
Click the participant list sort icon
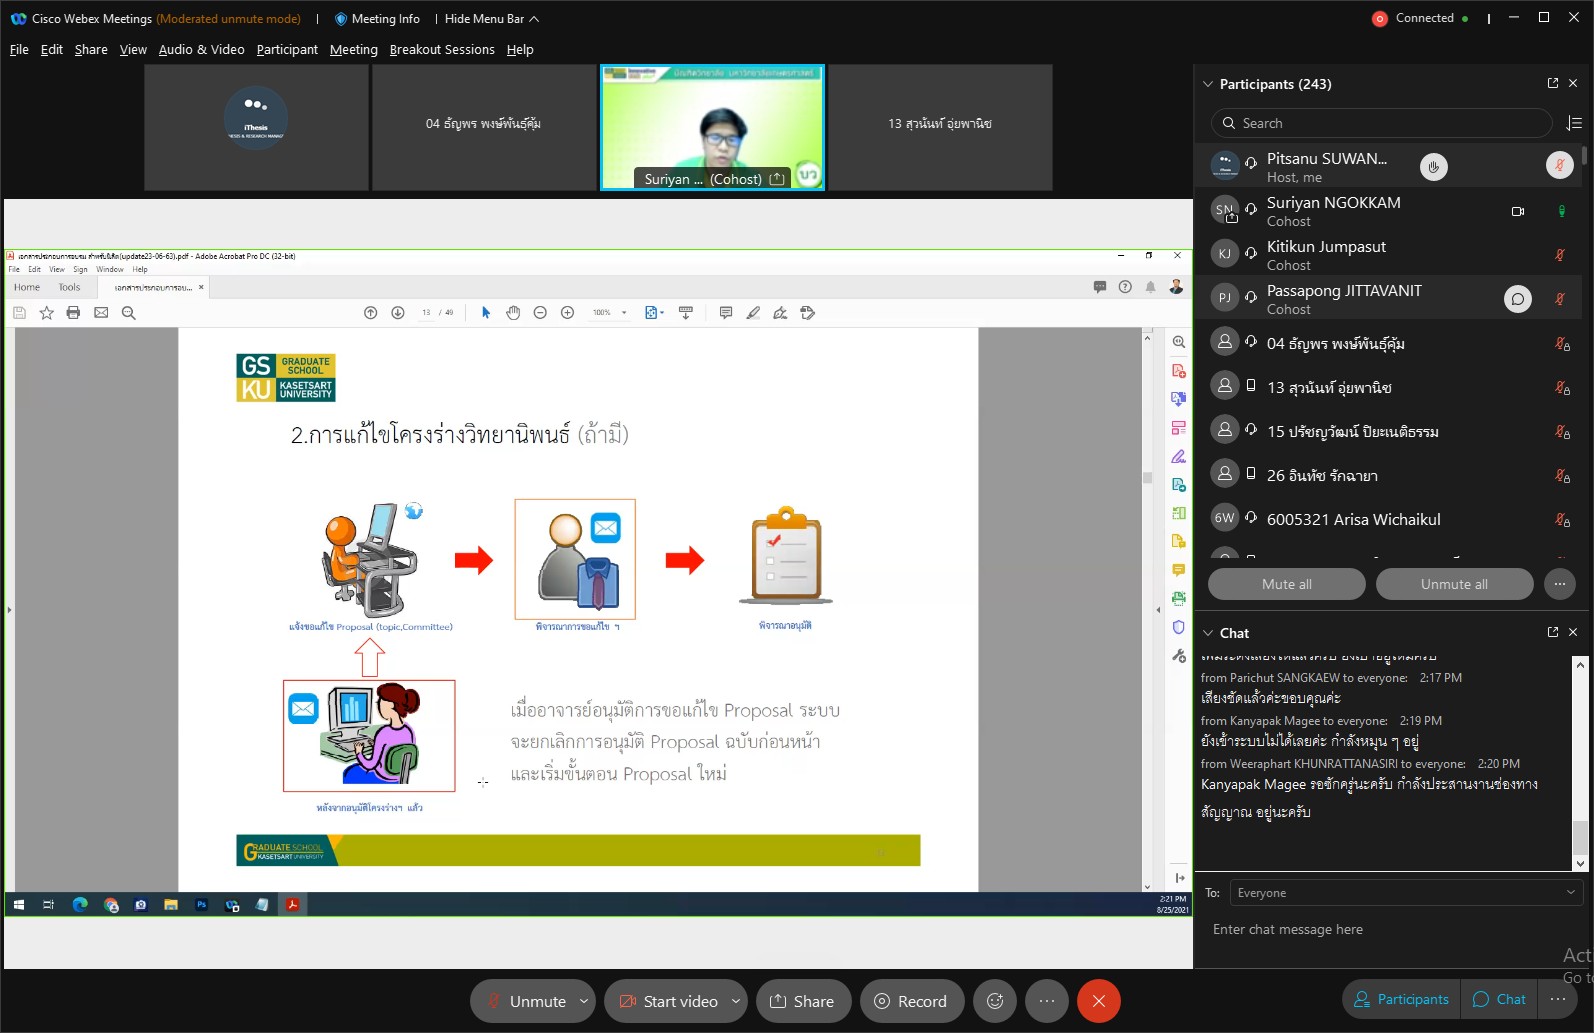click(x=1574, y=123)
